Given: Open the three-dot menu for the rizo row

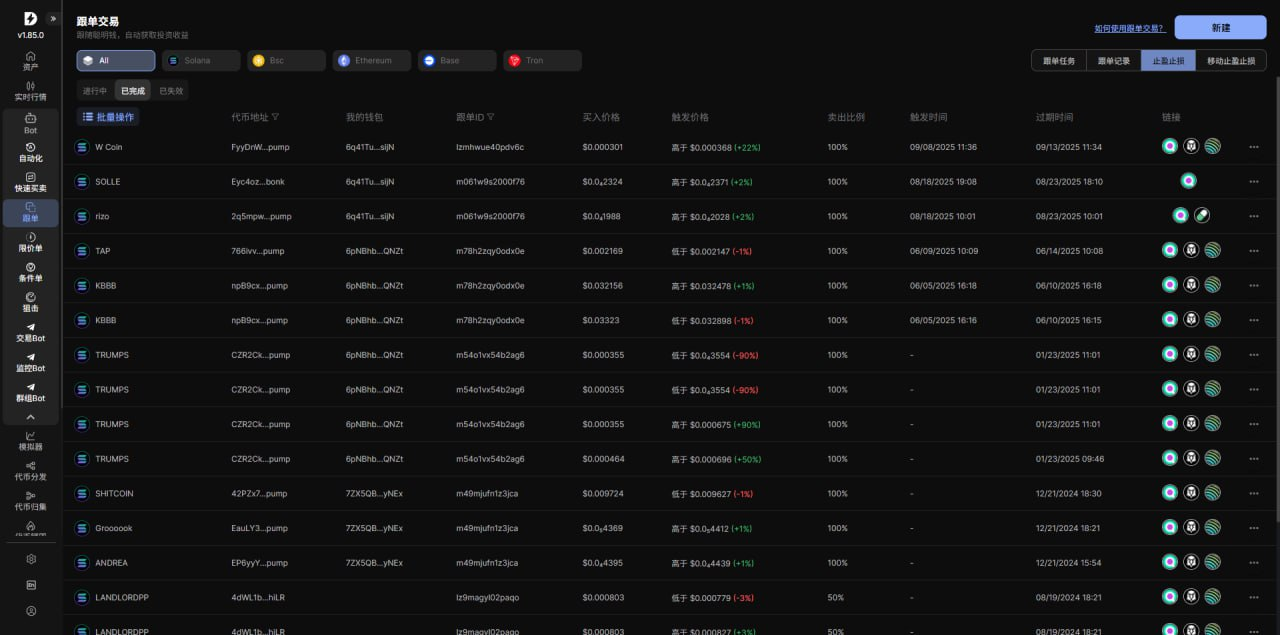Looking at the screenshot, I should coord(1254,216).
